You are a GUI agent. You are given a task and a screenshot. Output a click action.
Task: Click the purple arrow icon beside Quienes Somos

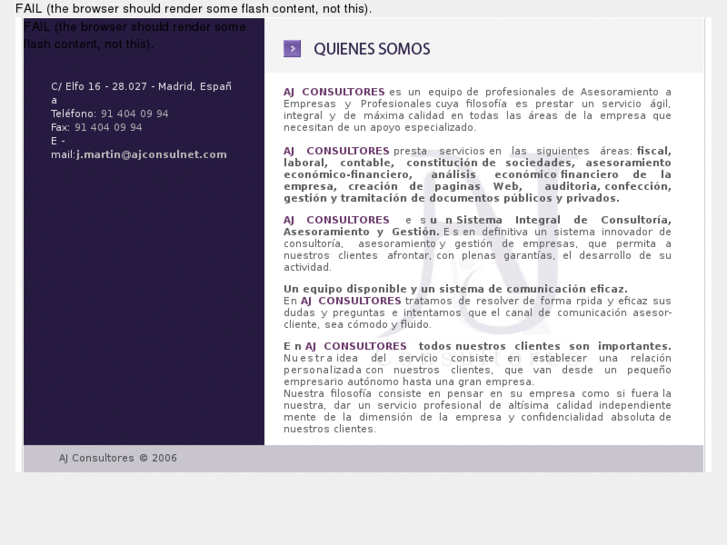click(292, 49)
